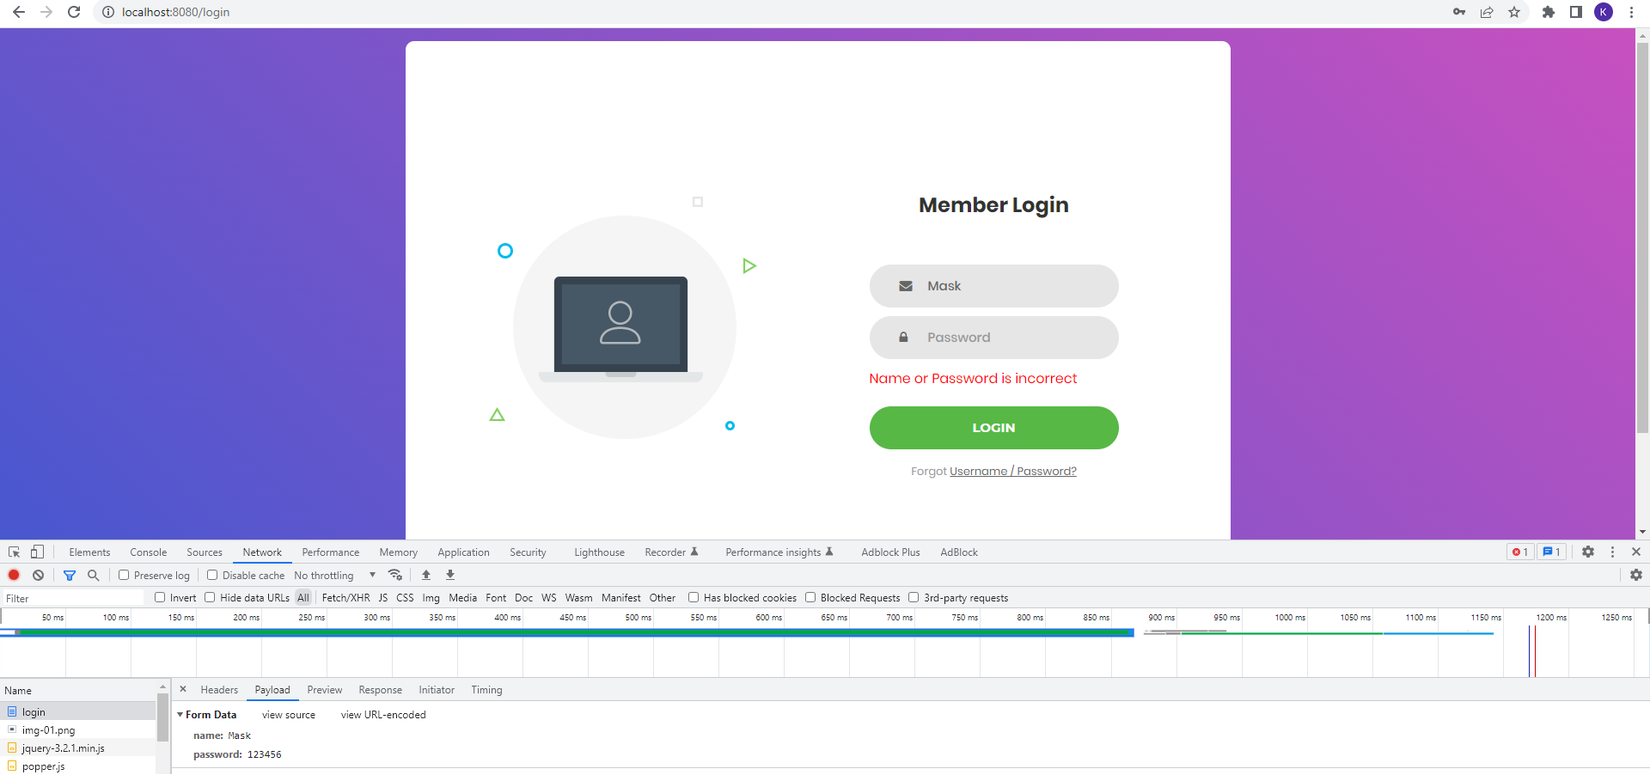This screenshot has height=774, width=1650.
Task: Focus the Password input field
Action: 994,337
